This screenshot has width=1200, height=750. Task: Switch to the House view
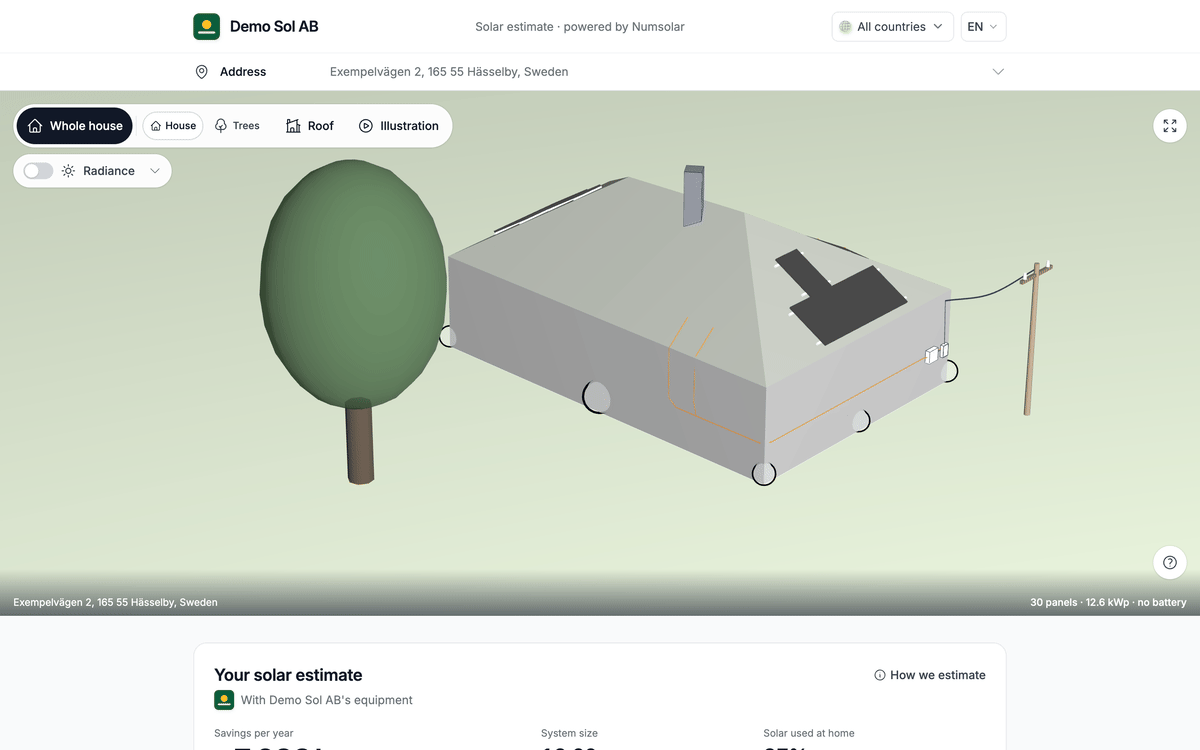[x=173, y=126]
